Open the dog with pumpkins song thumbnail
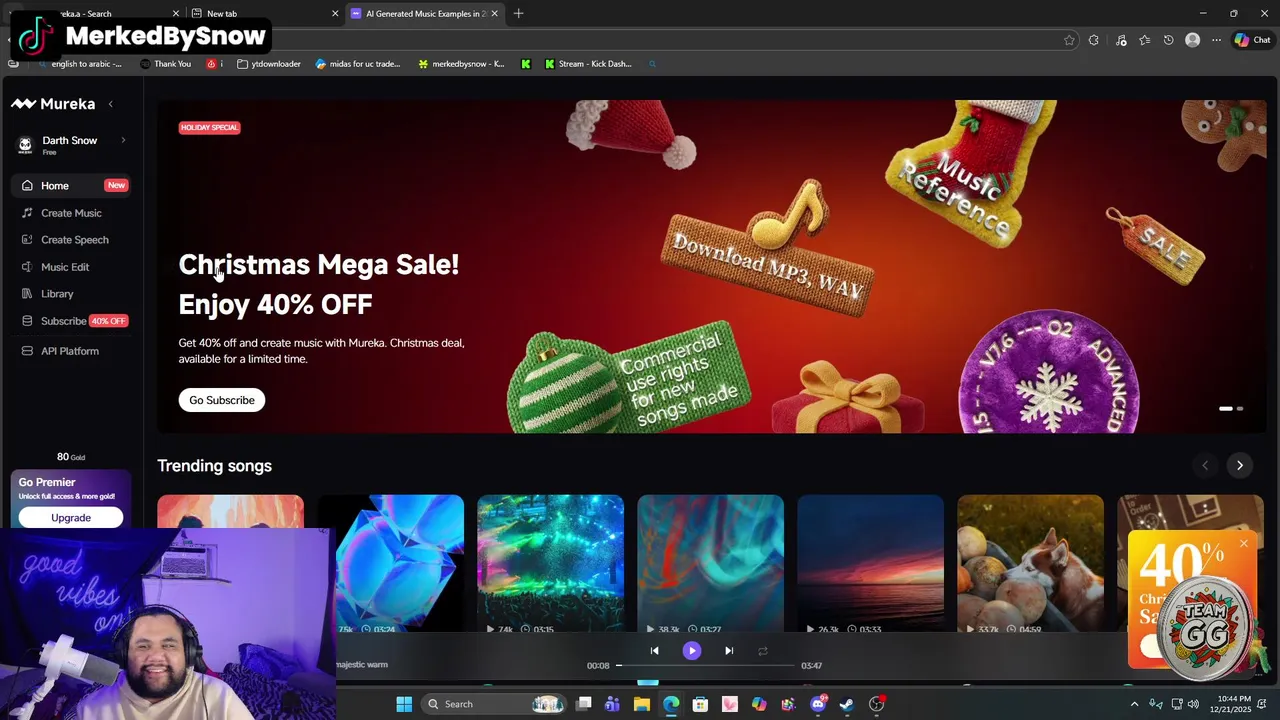The width and height of the screenshot is (1280, 720). (x=1031, y=565)
